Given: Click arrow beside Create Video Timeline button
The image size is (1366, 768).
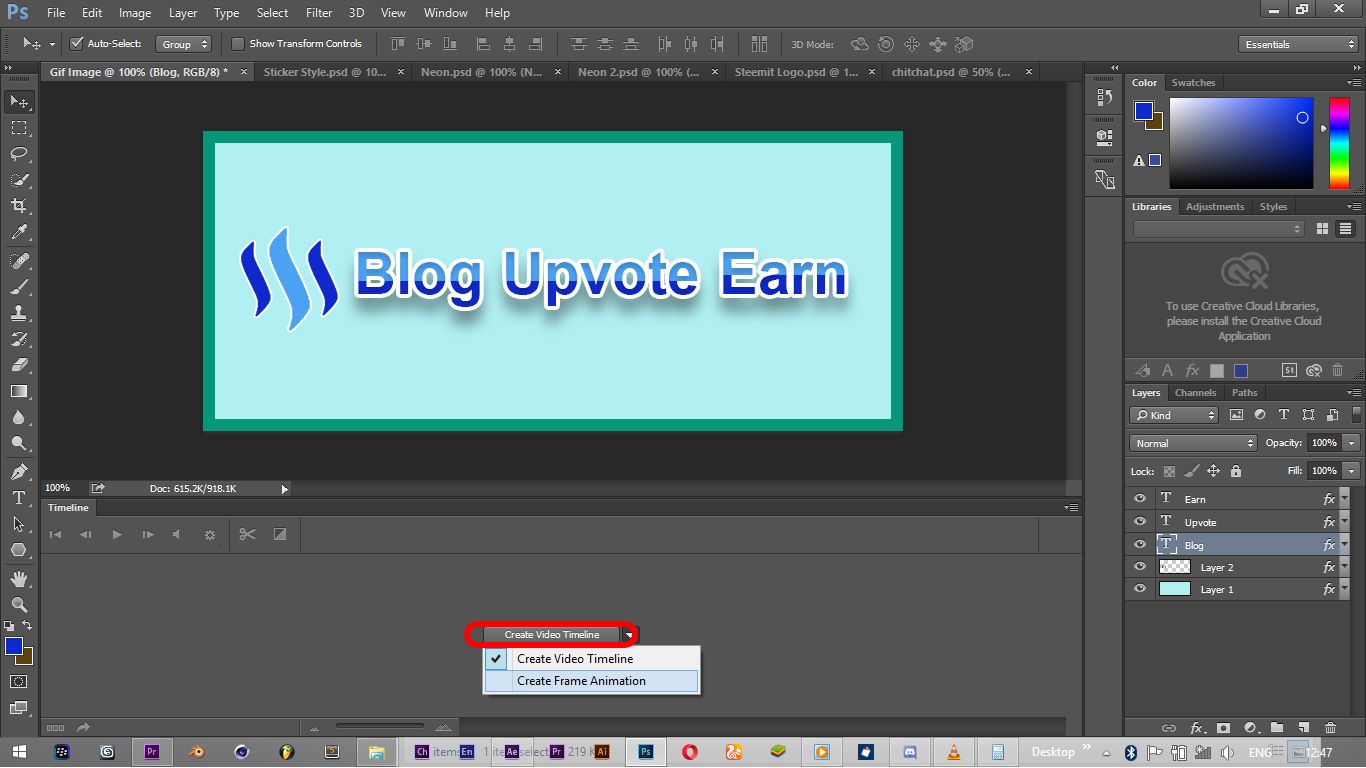Looking at the screenshot, I should (x=629, y=635).
